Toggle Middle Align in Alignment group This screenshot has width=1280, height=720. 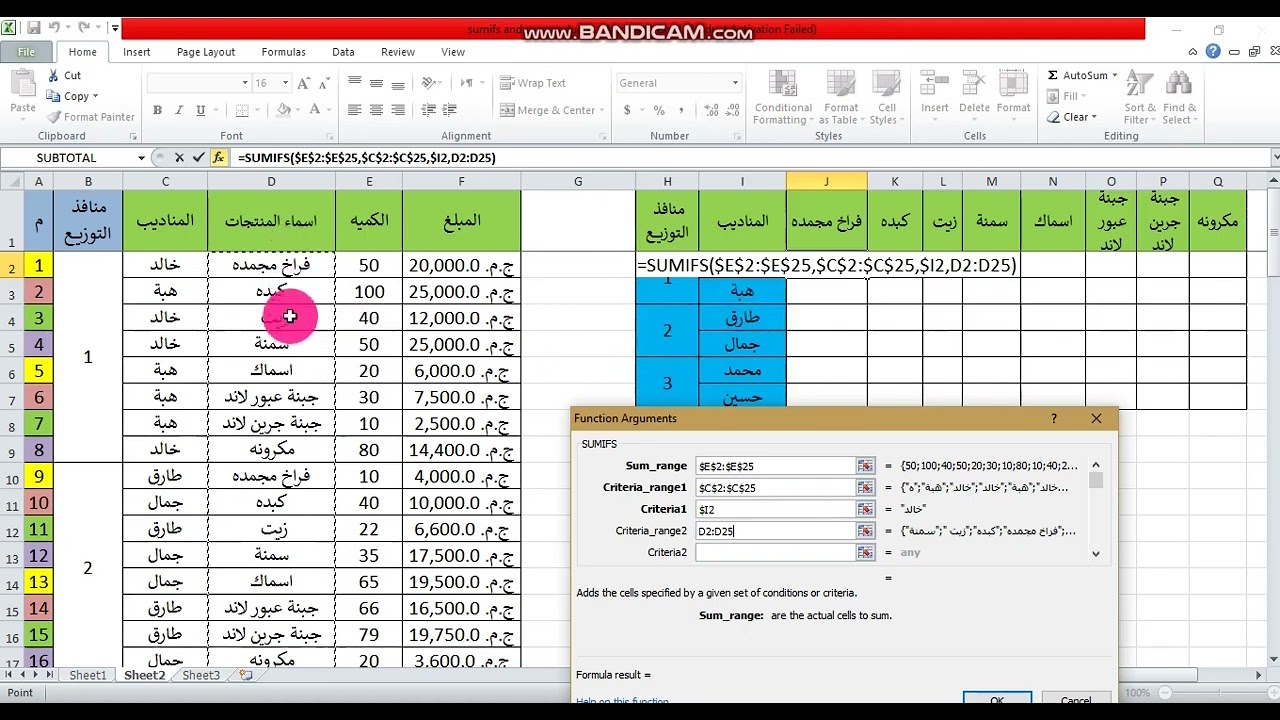click(x=376, y=83)
